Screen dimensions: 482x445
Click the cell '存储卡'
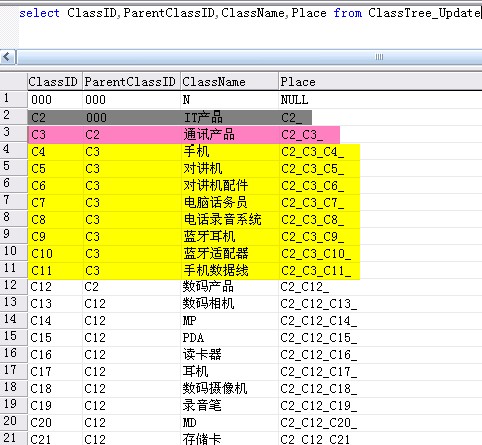click(x=202, y=439)
